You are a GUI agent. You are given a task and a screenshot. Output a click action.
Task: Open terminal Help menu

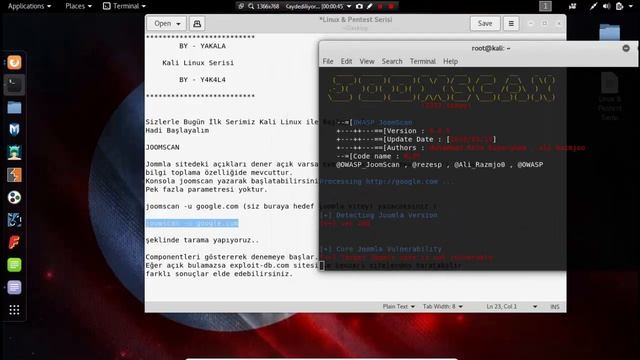click(450, 61)
